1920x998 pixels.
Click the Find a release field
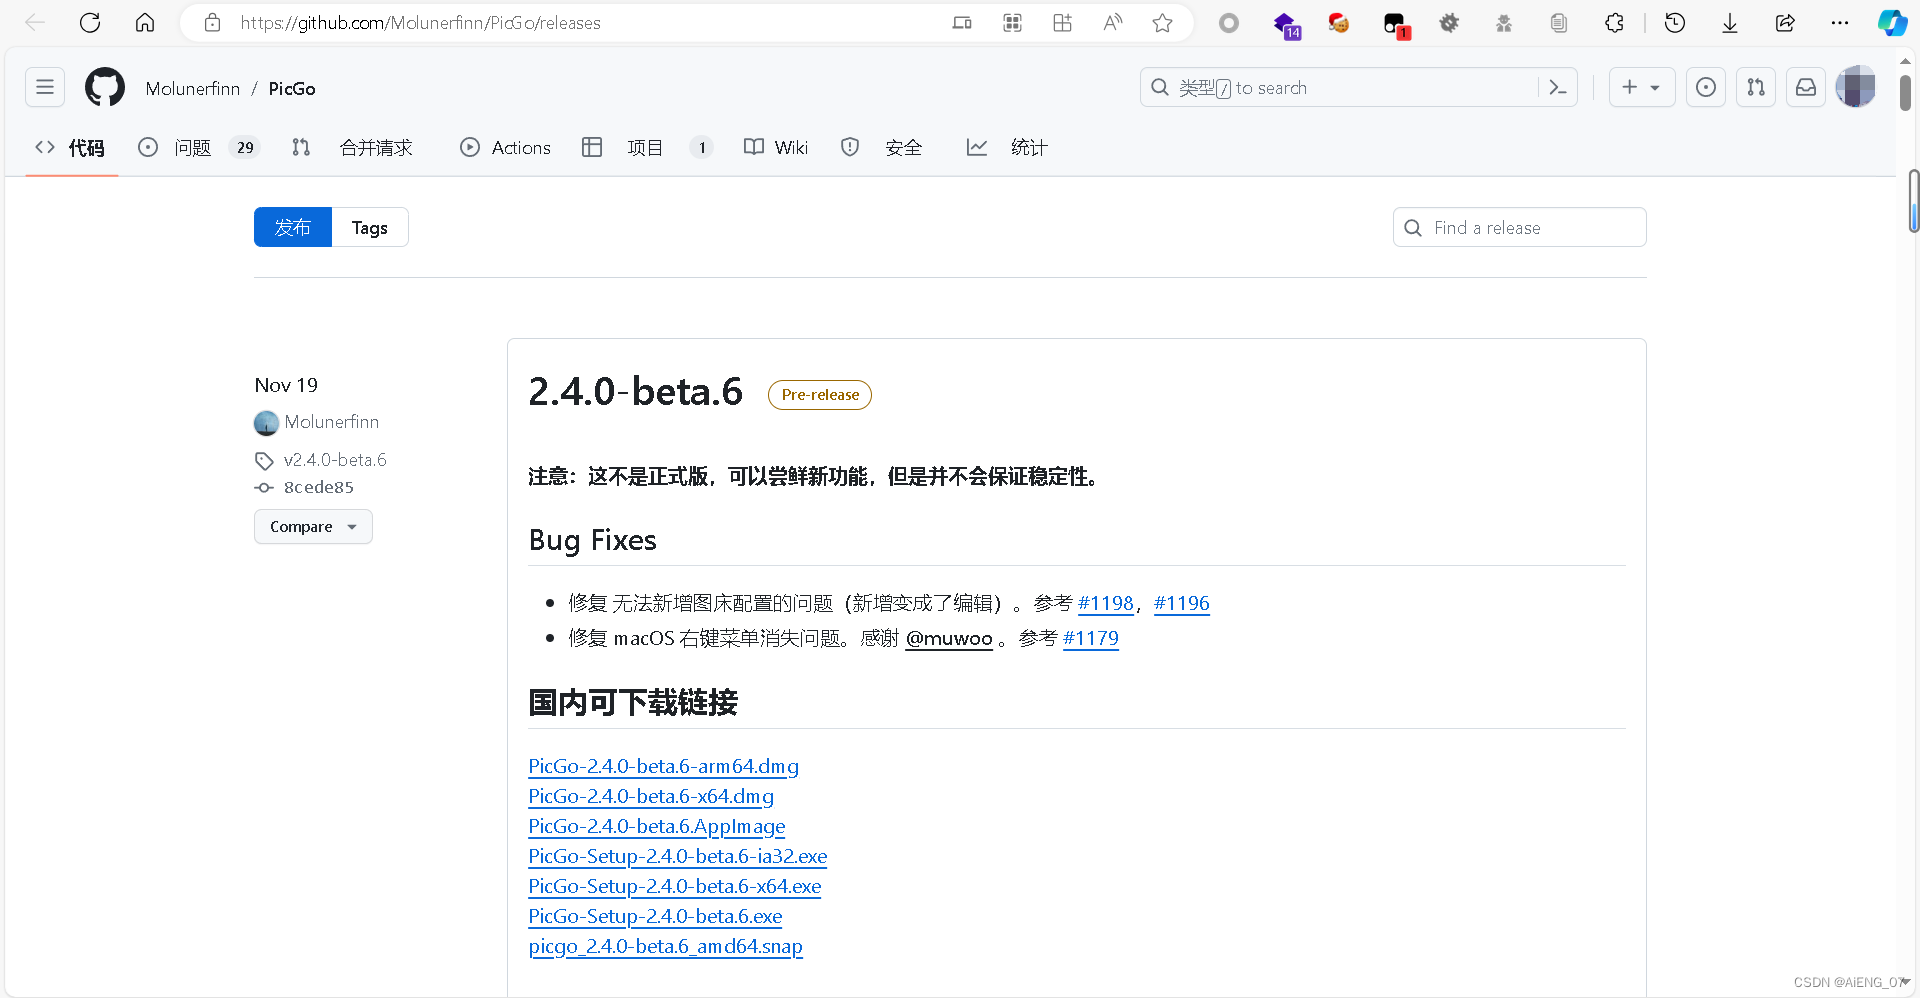(1519, 227)
